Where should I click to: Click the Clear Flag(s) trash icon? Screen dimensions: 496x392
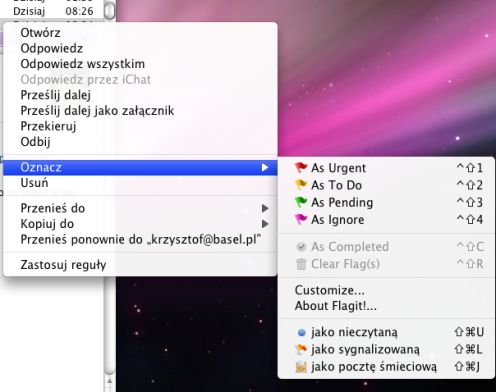pos(301,264)
